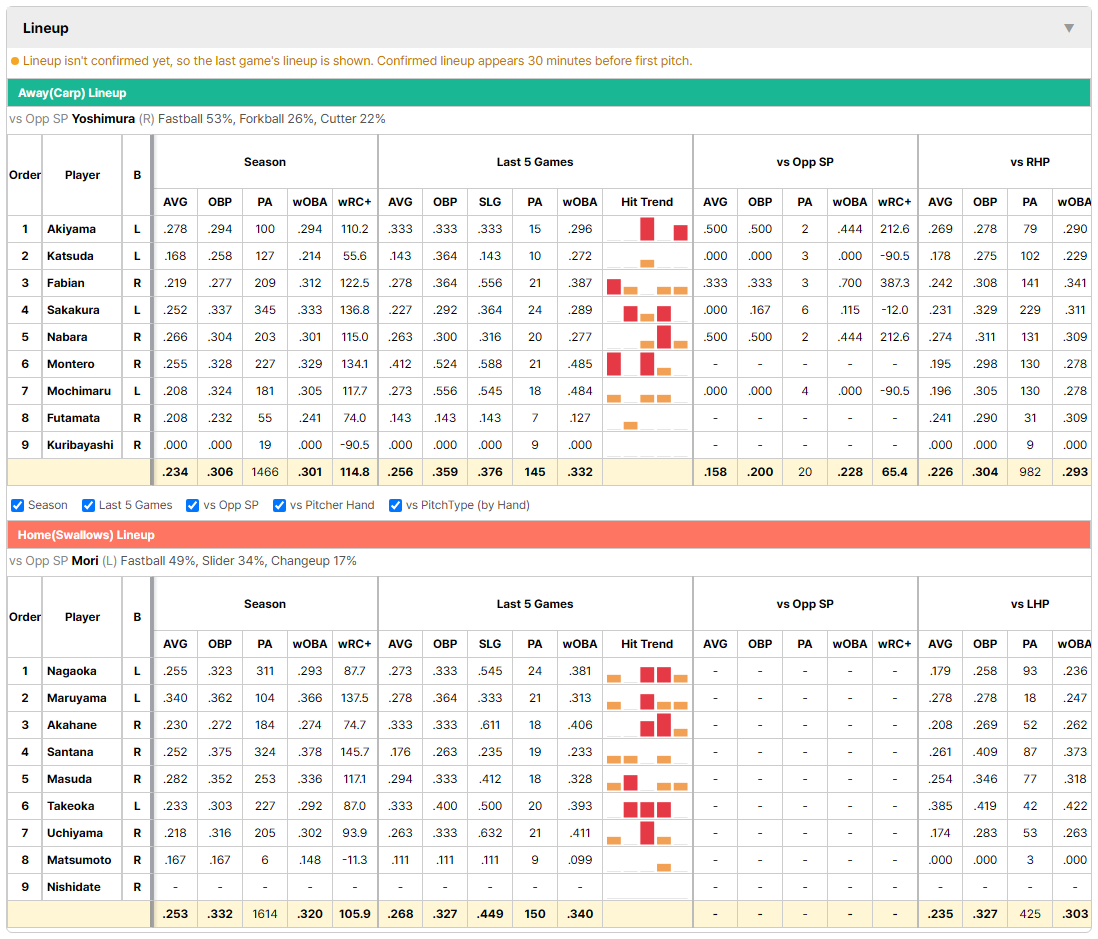Click opposing pitcher Mori name
This screenshot has height=939, width=1098.
point(85,561)
